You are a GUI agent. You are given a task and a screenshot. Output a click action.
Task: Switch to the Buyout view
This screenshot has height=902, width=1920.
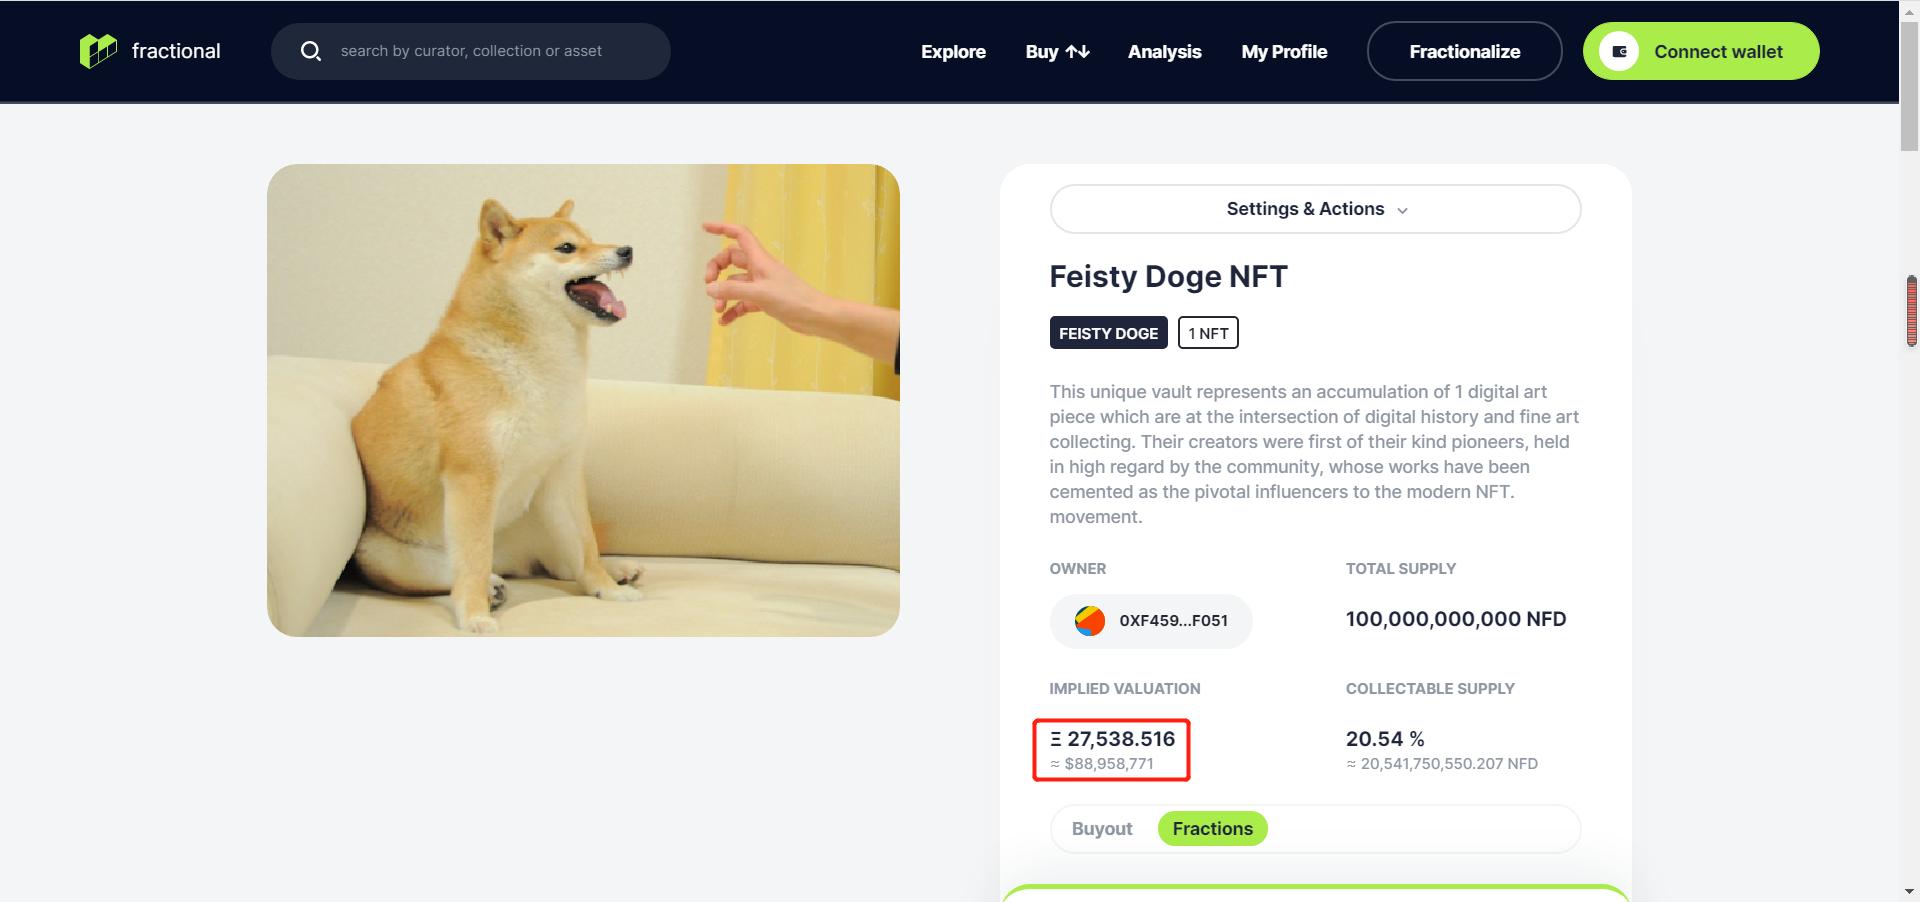pyautogui.click(x=1101, y=828)
